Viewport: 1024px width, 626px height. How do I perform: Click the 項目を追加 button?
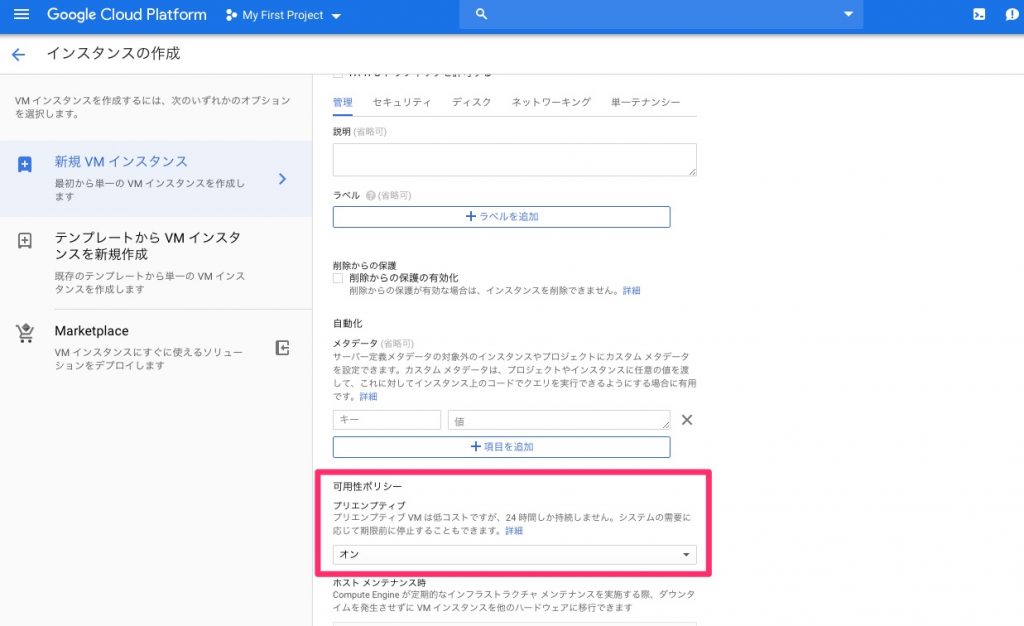coord(501,447)
